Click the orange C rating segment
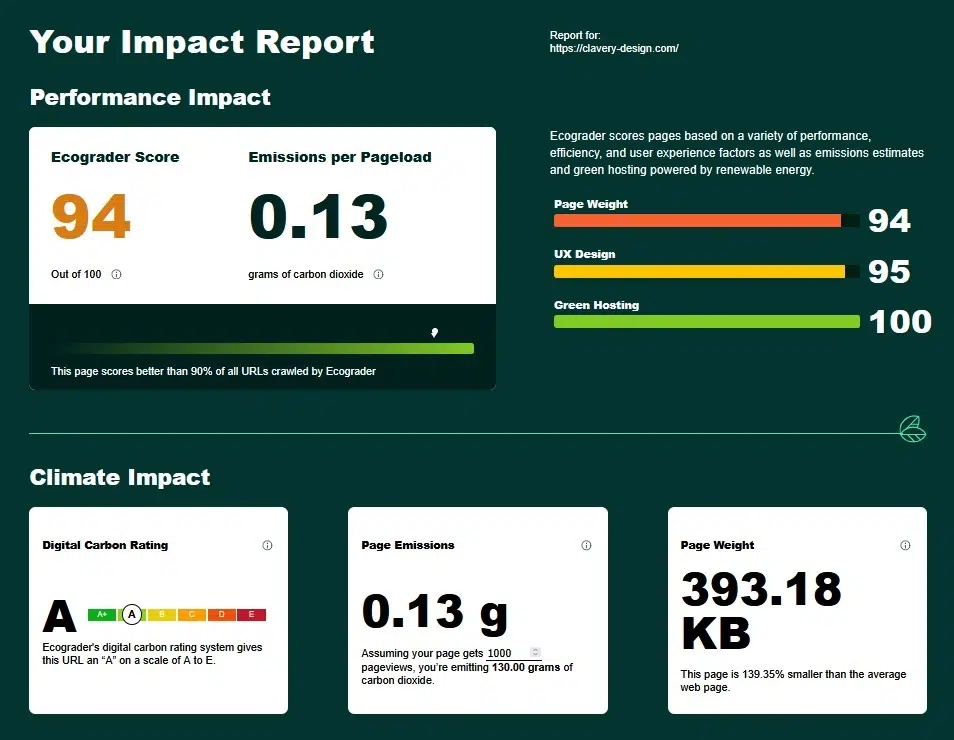The image size is (954, 740). coord(192,615)
